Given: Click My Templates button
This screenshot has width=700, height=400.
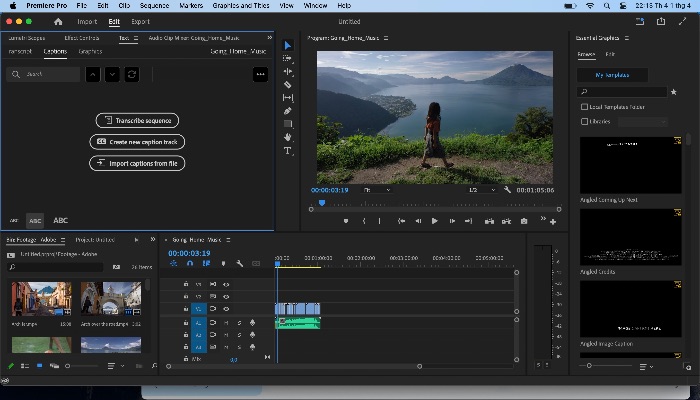Looking at the screenshot, I should (x=612, y=75).
